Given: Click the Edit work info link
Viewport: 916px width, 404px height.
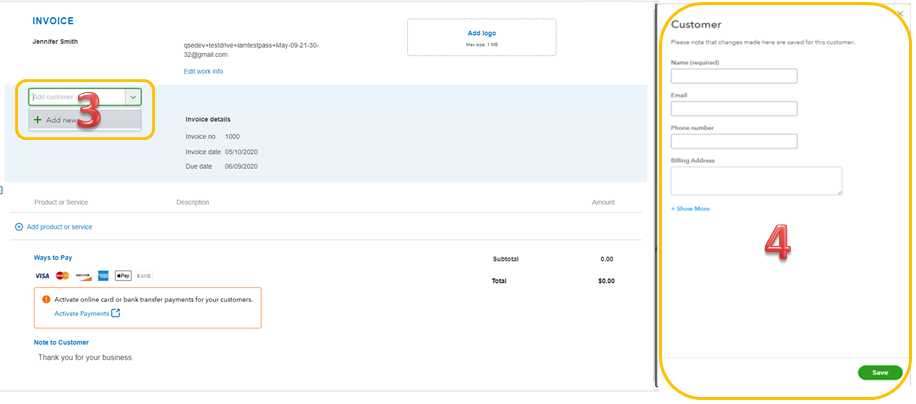Looking at the screenshot, I should tap(203, 71).
